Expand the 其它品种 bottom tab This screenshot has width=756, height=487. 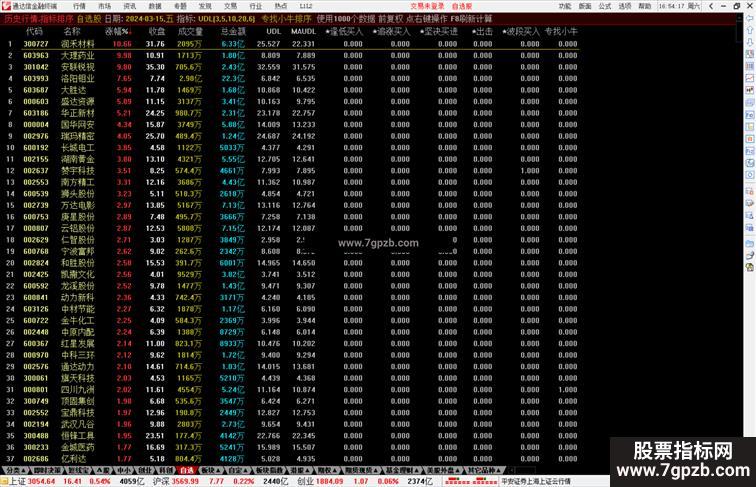(x=484, y=470)
